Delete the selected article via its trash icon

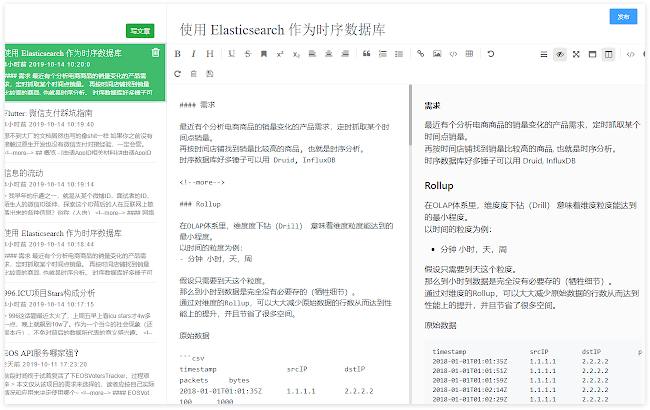pyautogui.click(x=155, y=53)
